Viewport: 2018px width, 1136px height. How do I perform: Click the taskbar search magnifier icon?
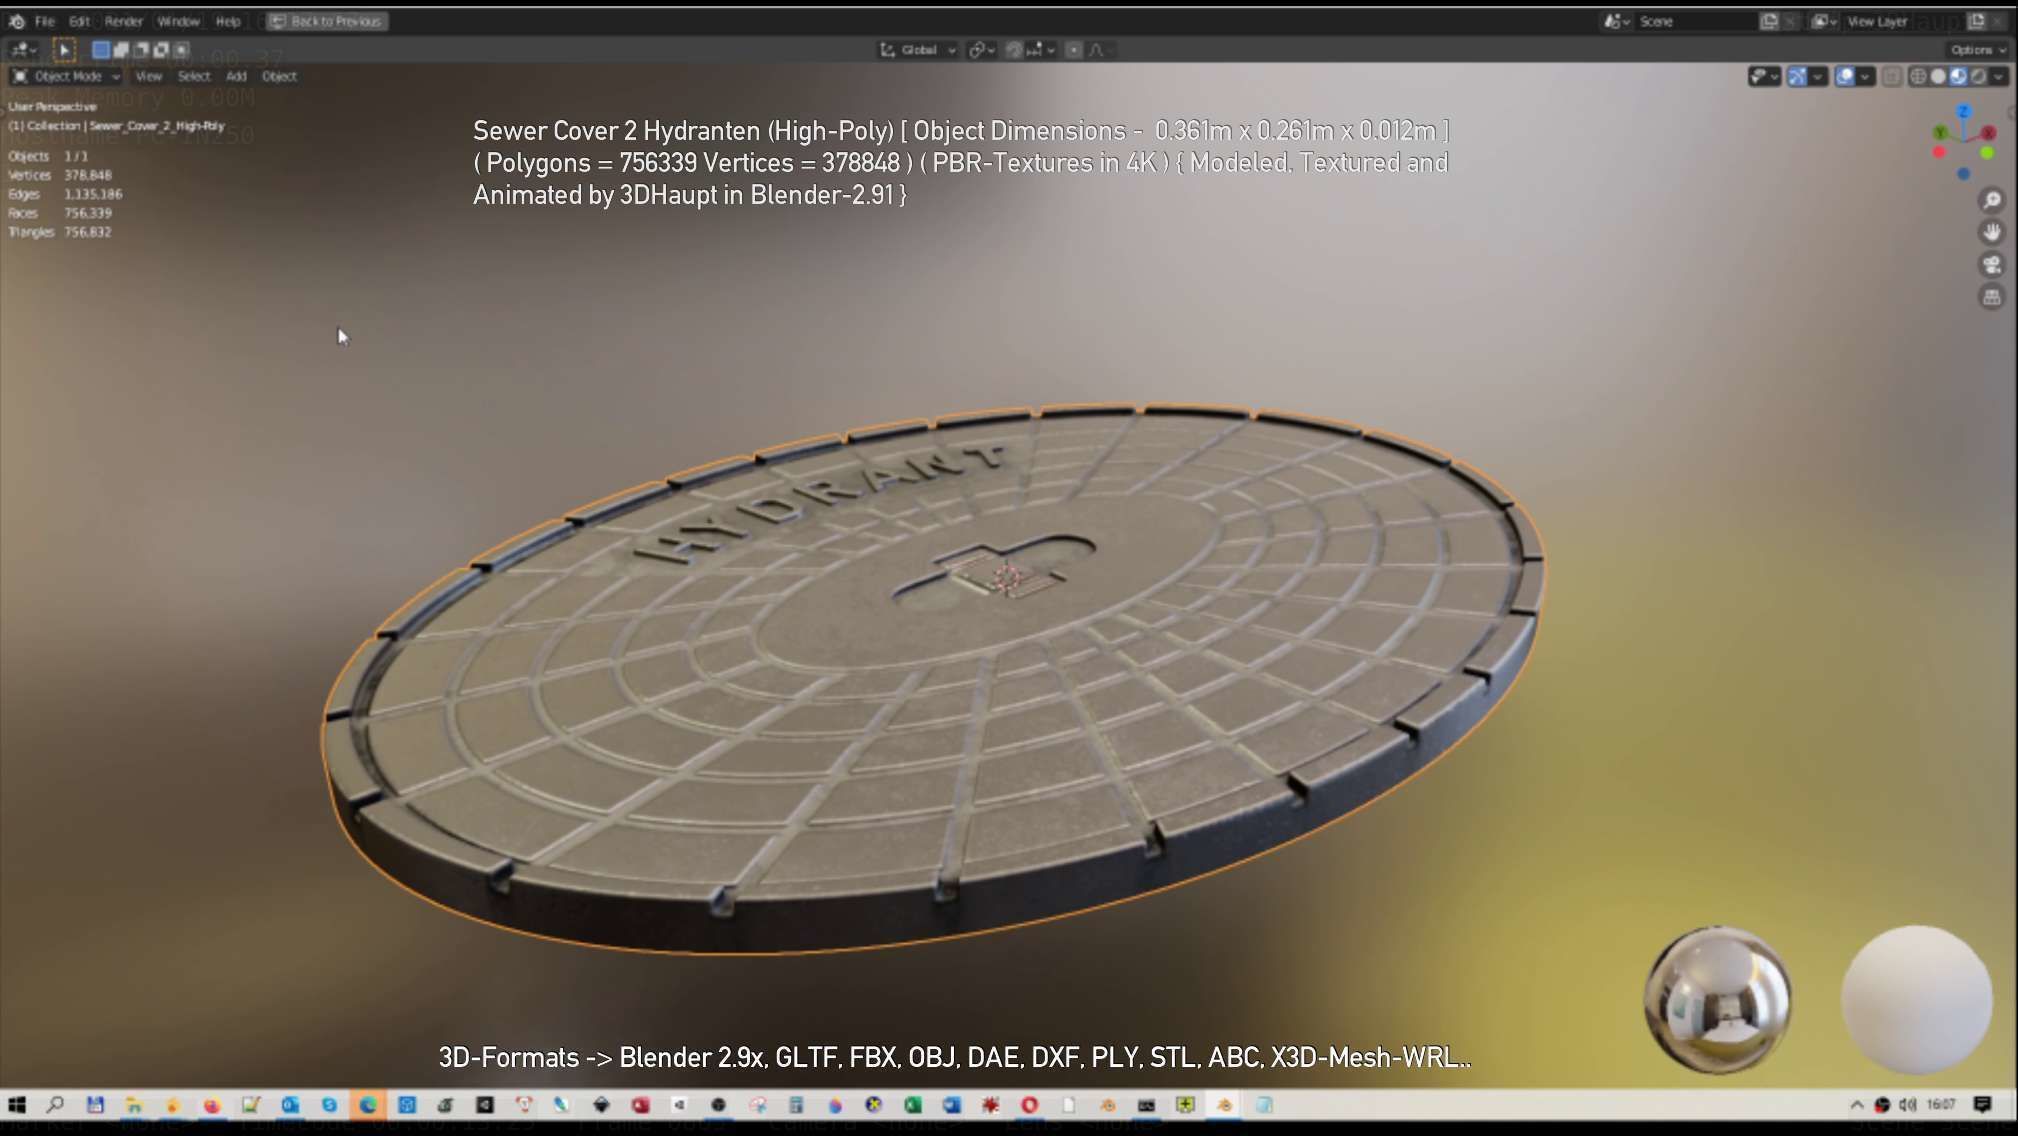(56, 1105)
